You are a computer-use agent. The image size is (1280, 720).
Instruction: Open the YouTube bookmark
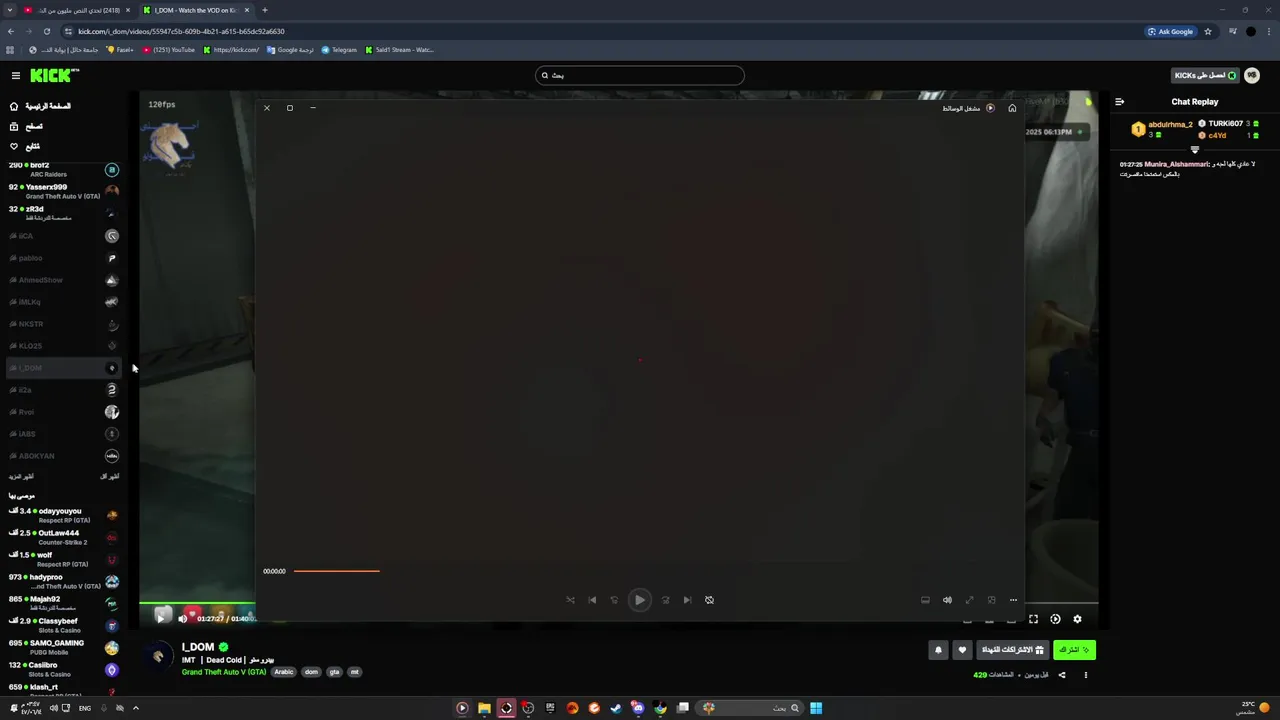[169, 49]
